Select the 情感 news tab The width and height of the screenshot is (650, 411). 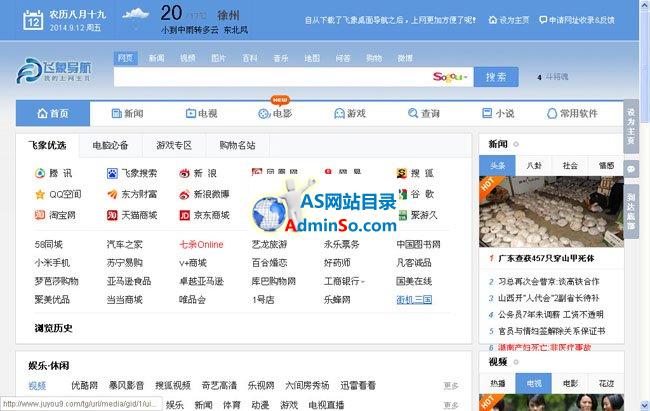(x=606, y=165)
